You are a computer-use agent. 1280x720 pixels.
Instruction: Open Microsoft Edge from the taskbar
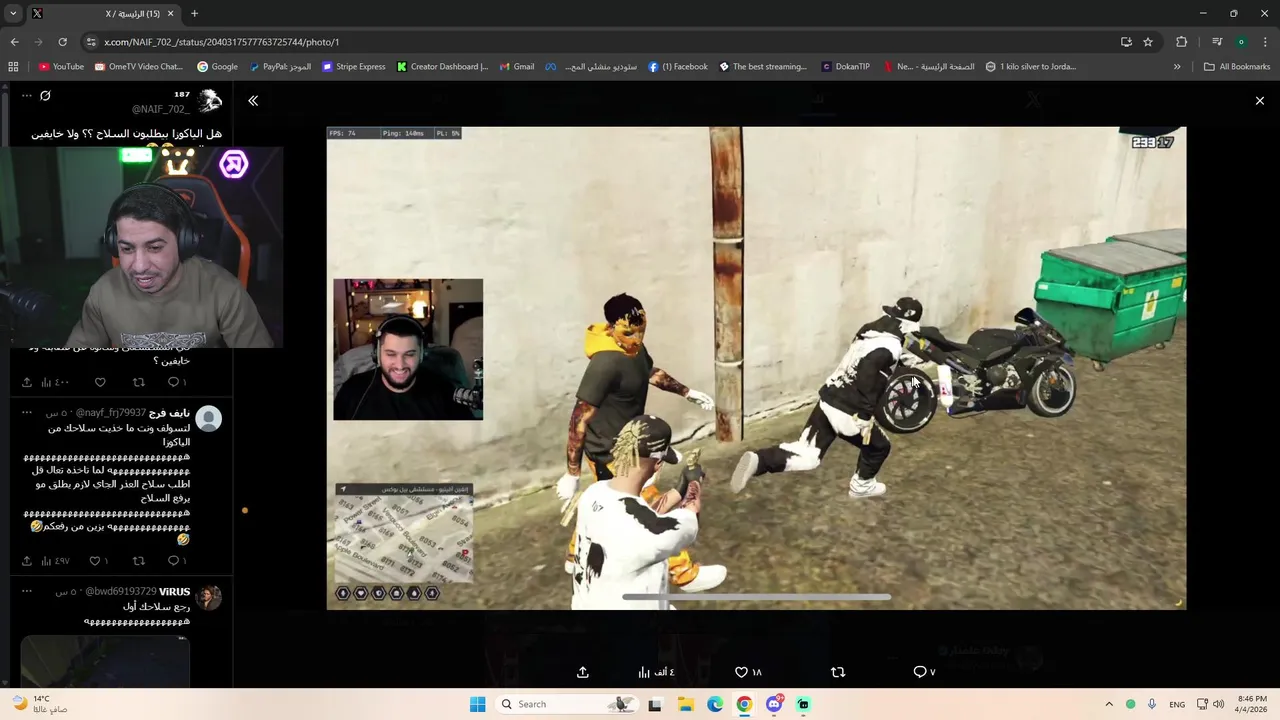point(715,704)
